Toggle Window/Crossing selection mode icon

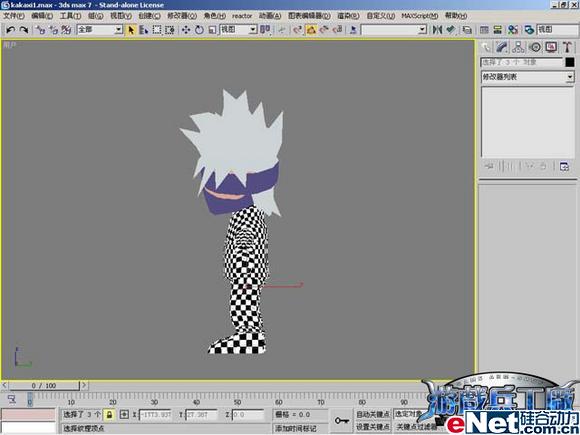170,30
